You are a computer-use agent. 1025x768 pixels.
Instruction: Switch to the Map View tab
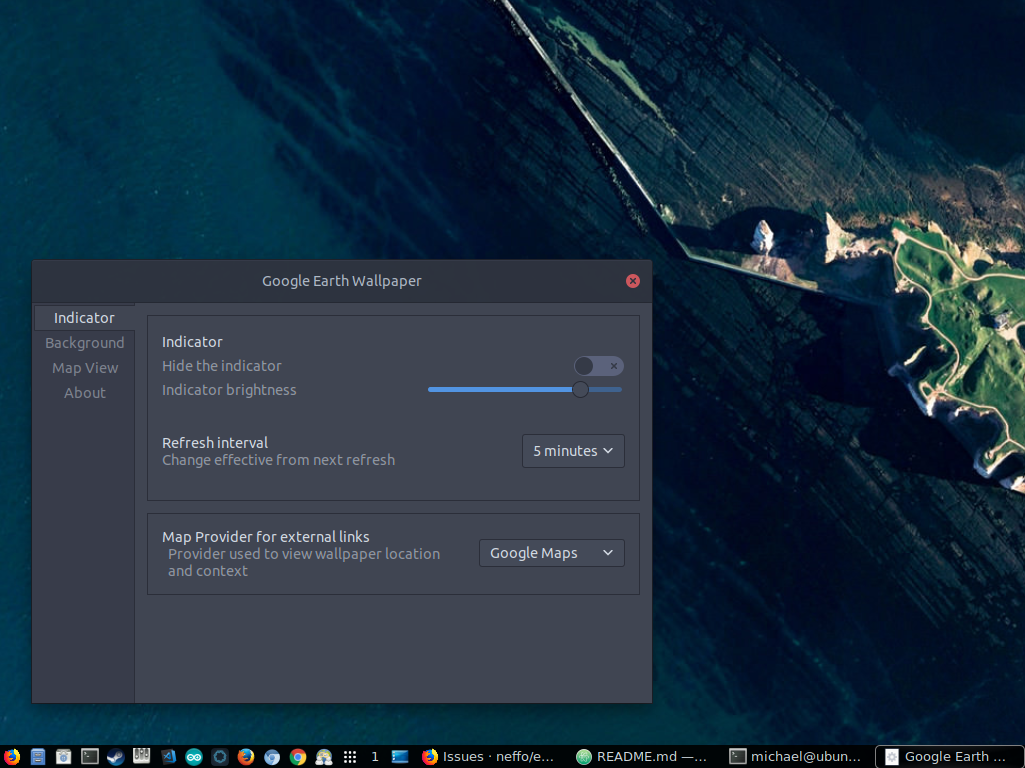coord(84,368)
